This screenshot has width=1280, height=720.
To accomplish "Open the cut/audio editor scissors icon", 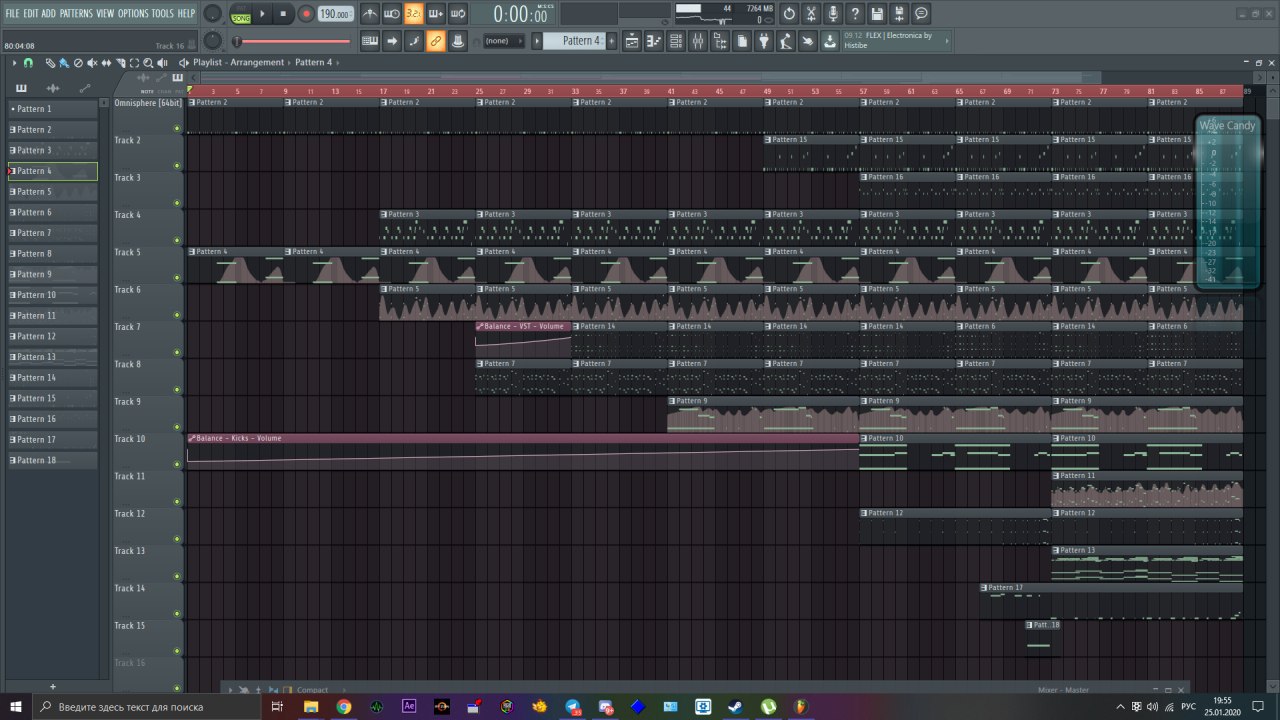I will pos(811,14).
